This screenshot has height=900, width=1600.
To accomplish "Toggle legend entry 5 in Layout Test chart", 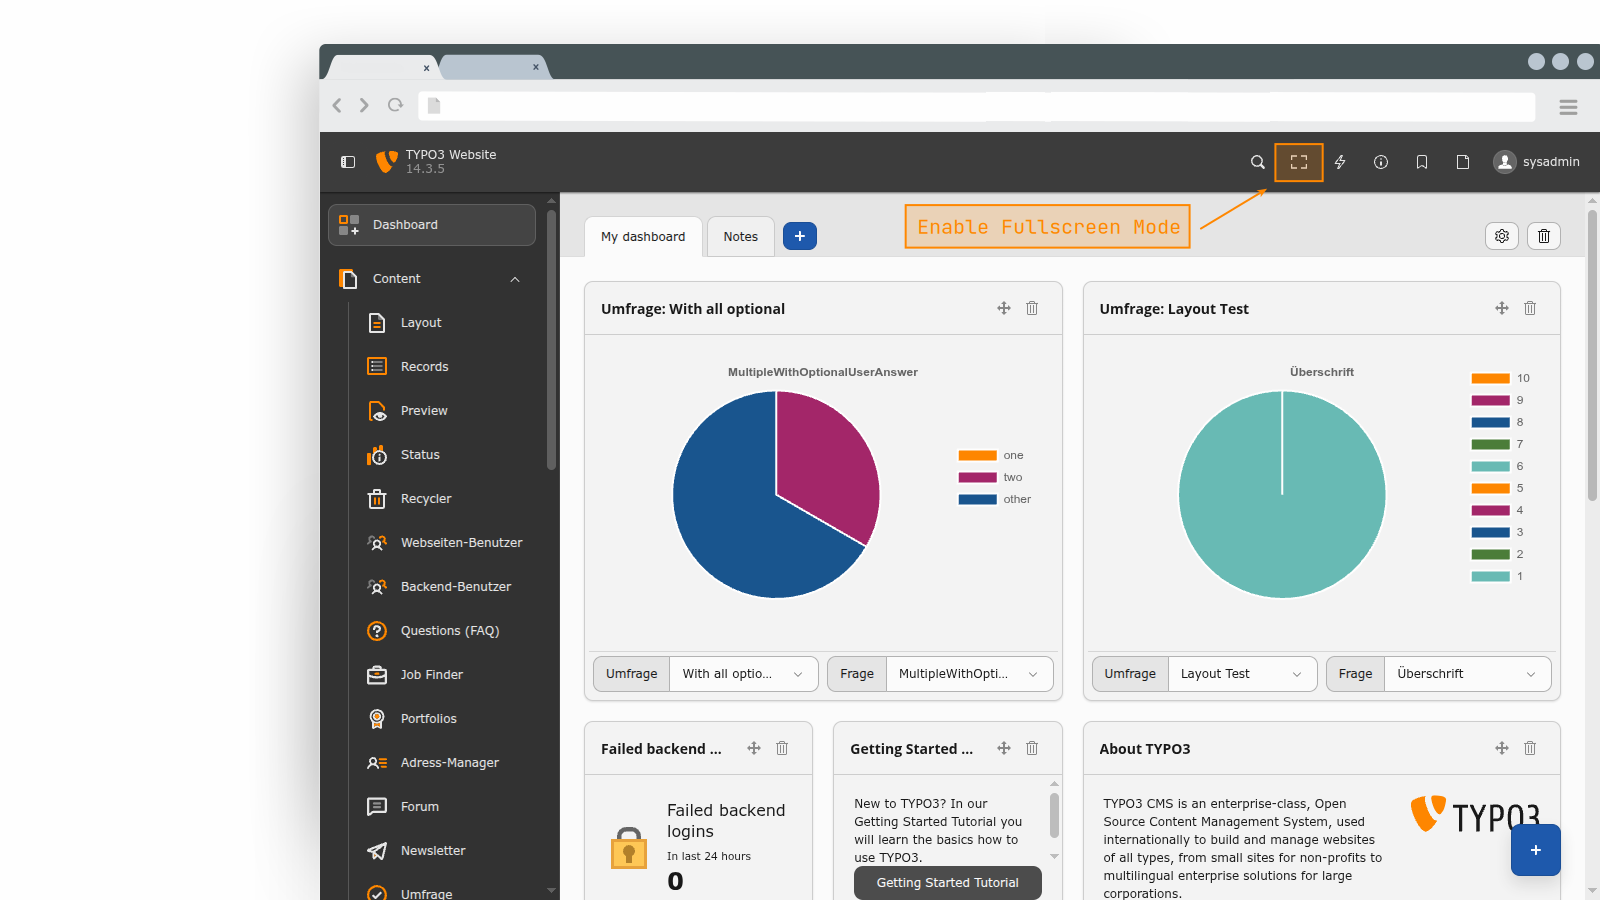I will point(1498,489).
